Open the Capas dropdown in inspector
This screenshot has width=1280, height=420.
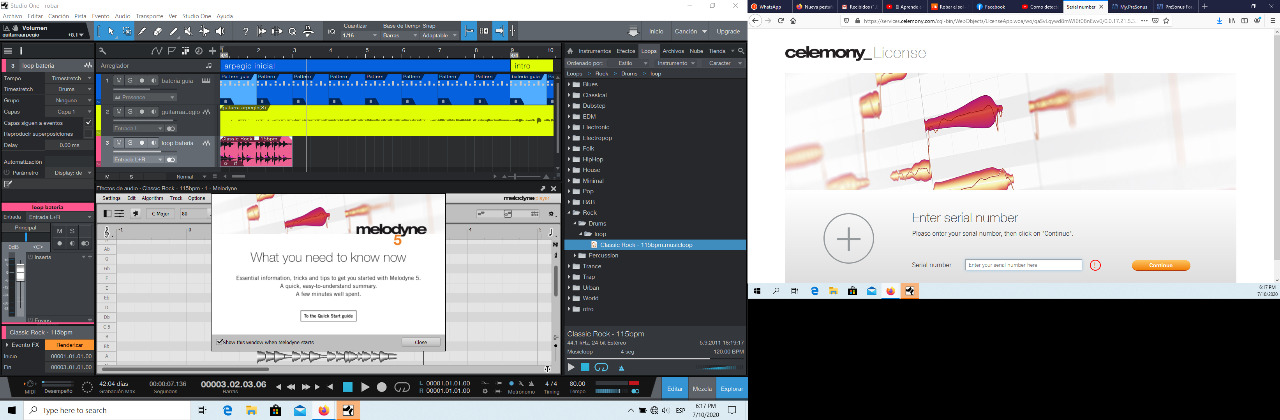pos(69,112)
